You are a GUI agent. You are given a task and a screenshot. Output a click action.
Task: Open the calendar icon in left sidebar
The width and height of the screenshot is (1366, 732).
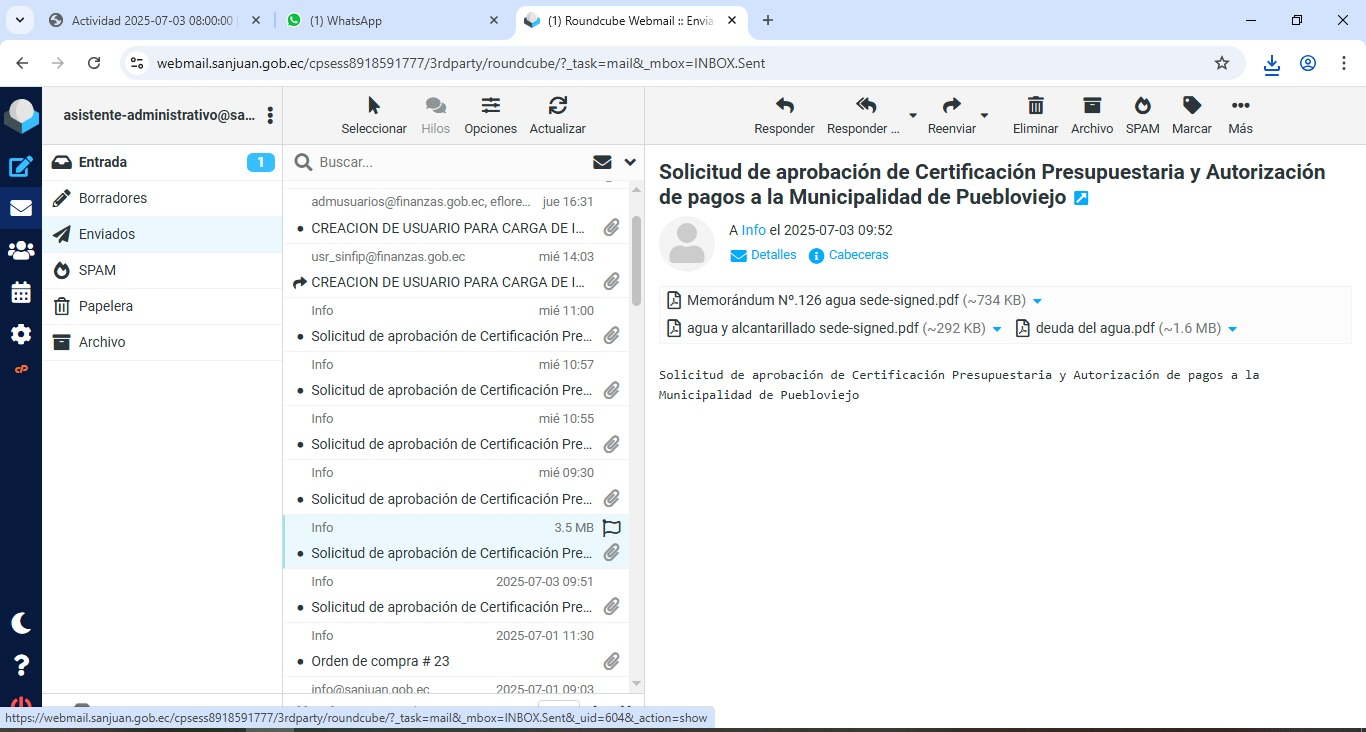click(x=21, y=293)
